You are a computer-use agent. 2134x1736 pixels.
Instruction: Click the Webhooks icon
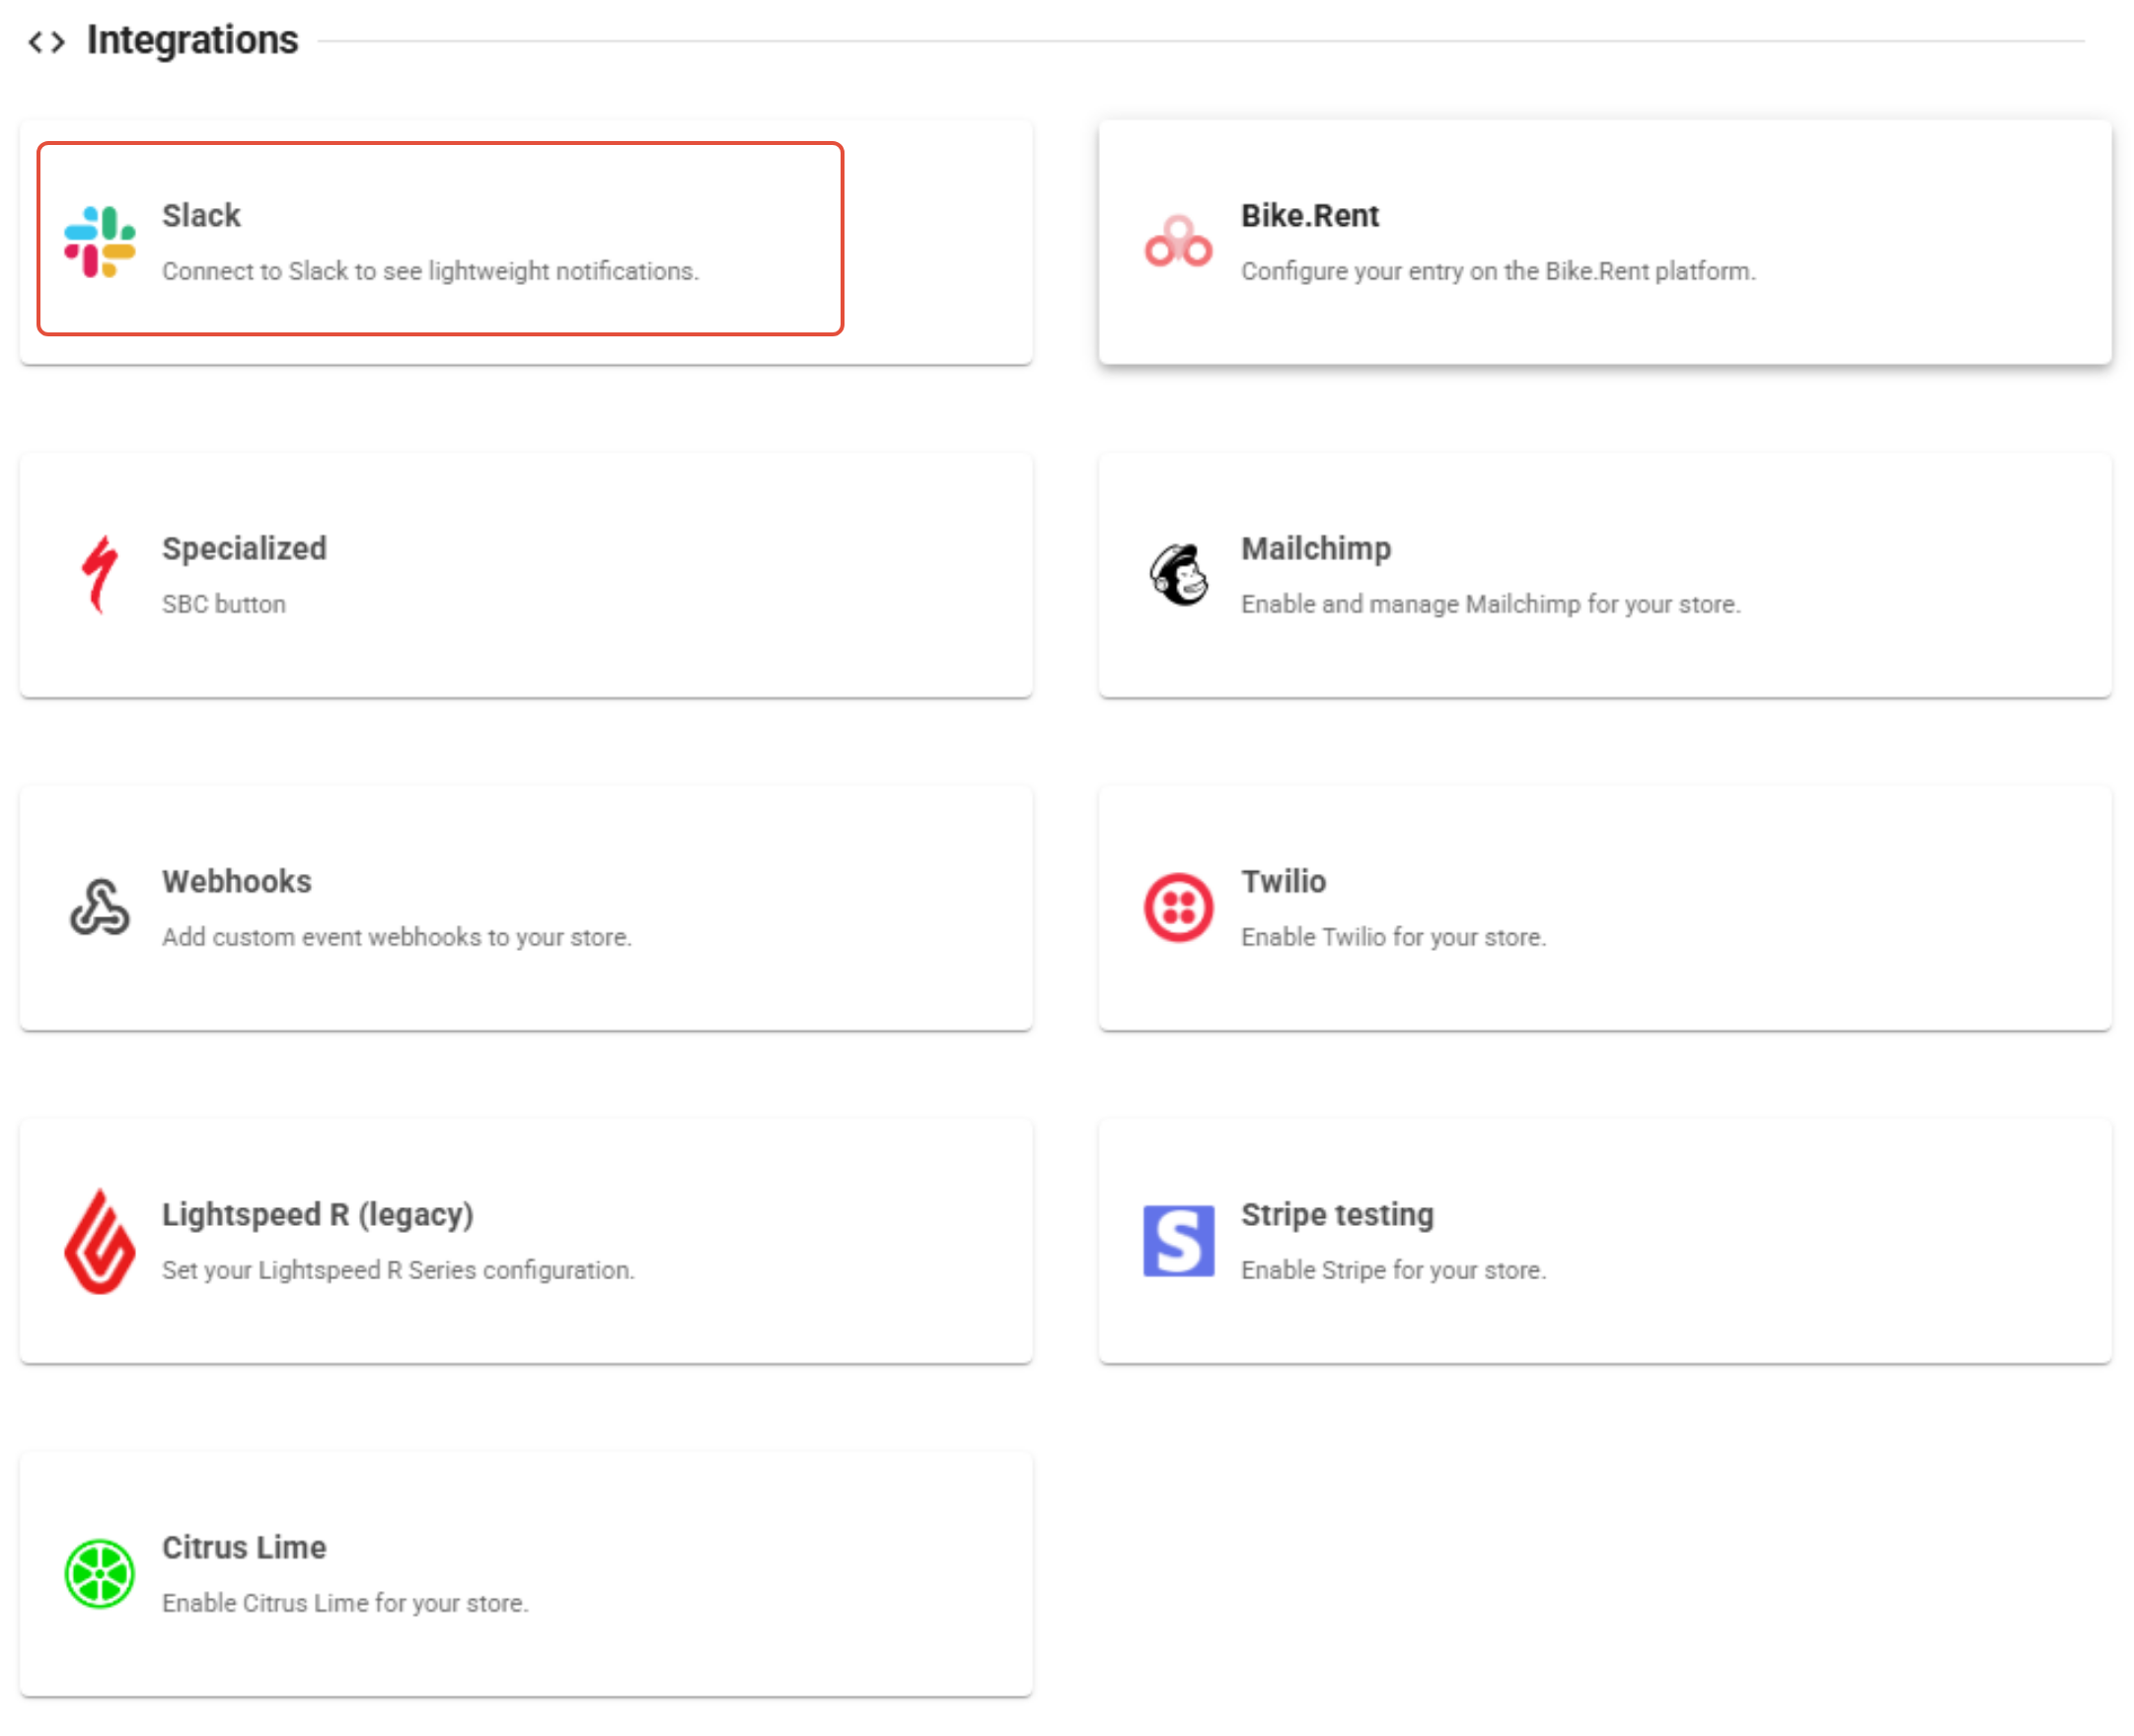point(99,908)
